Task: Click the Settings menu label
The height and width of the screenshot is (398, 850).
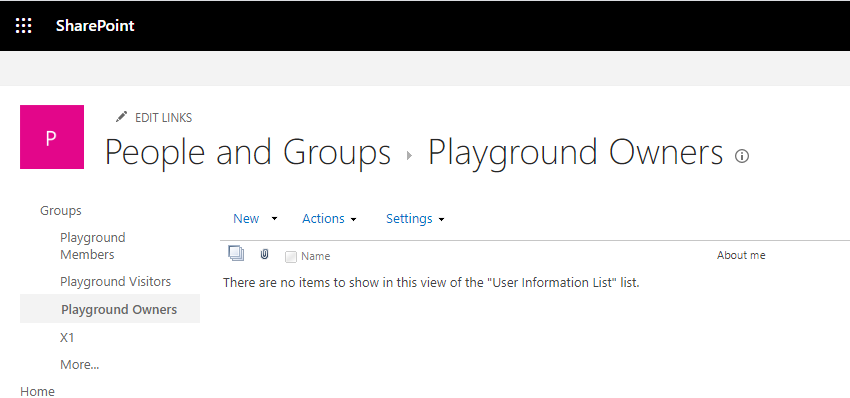Action: pos(409,219)
